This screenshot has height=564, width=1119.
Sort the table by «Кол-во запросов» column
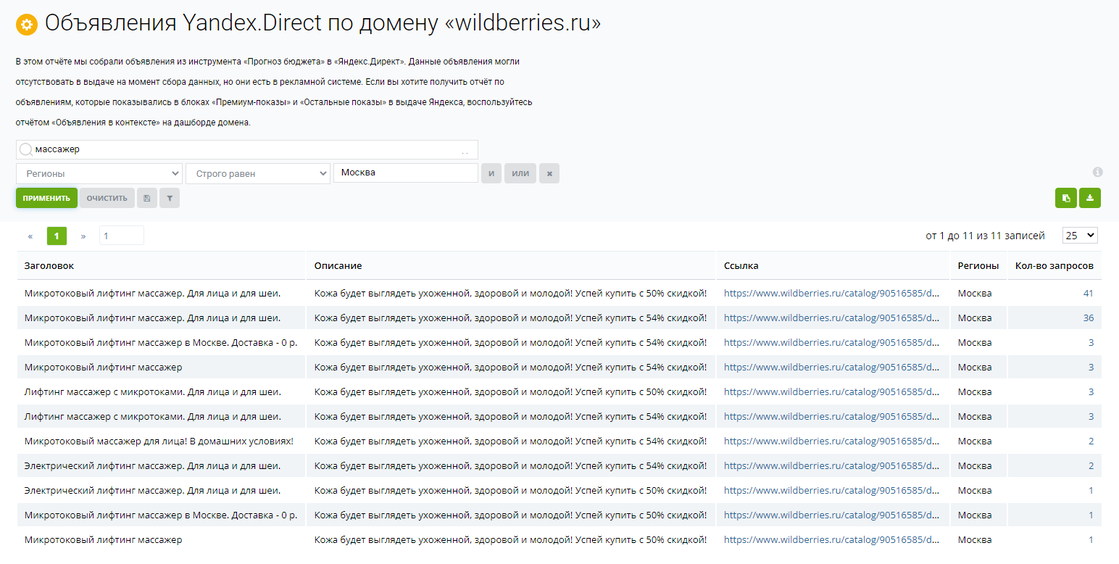(x=1053, y=266)
